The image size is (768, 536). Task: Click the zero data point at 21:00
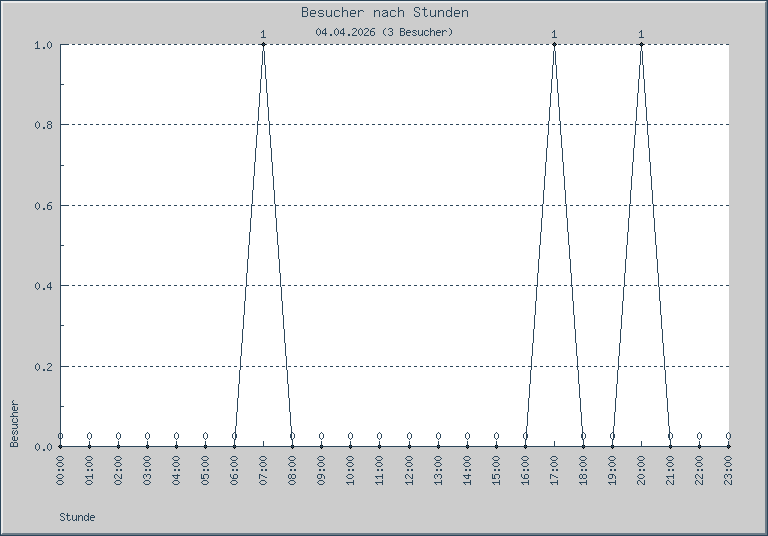(670, 446)
